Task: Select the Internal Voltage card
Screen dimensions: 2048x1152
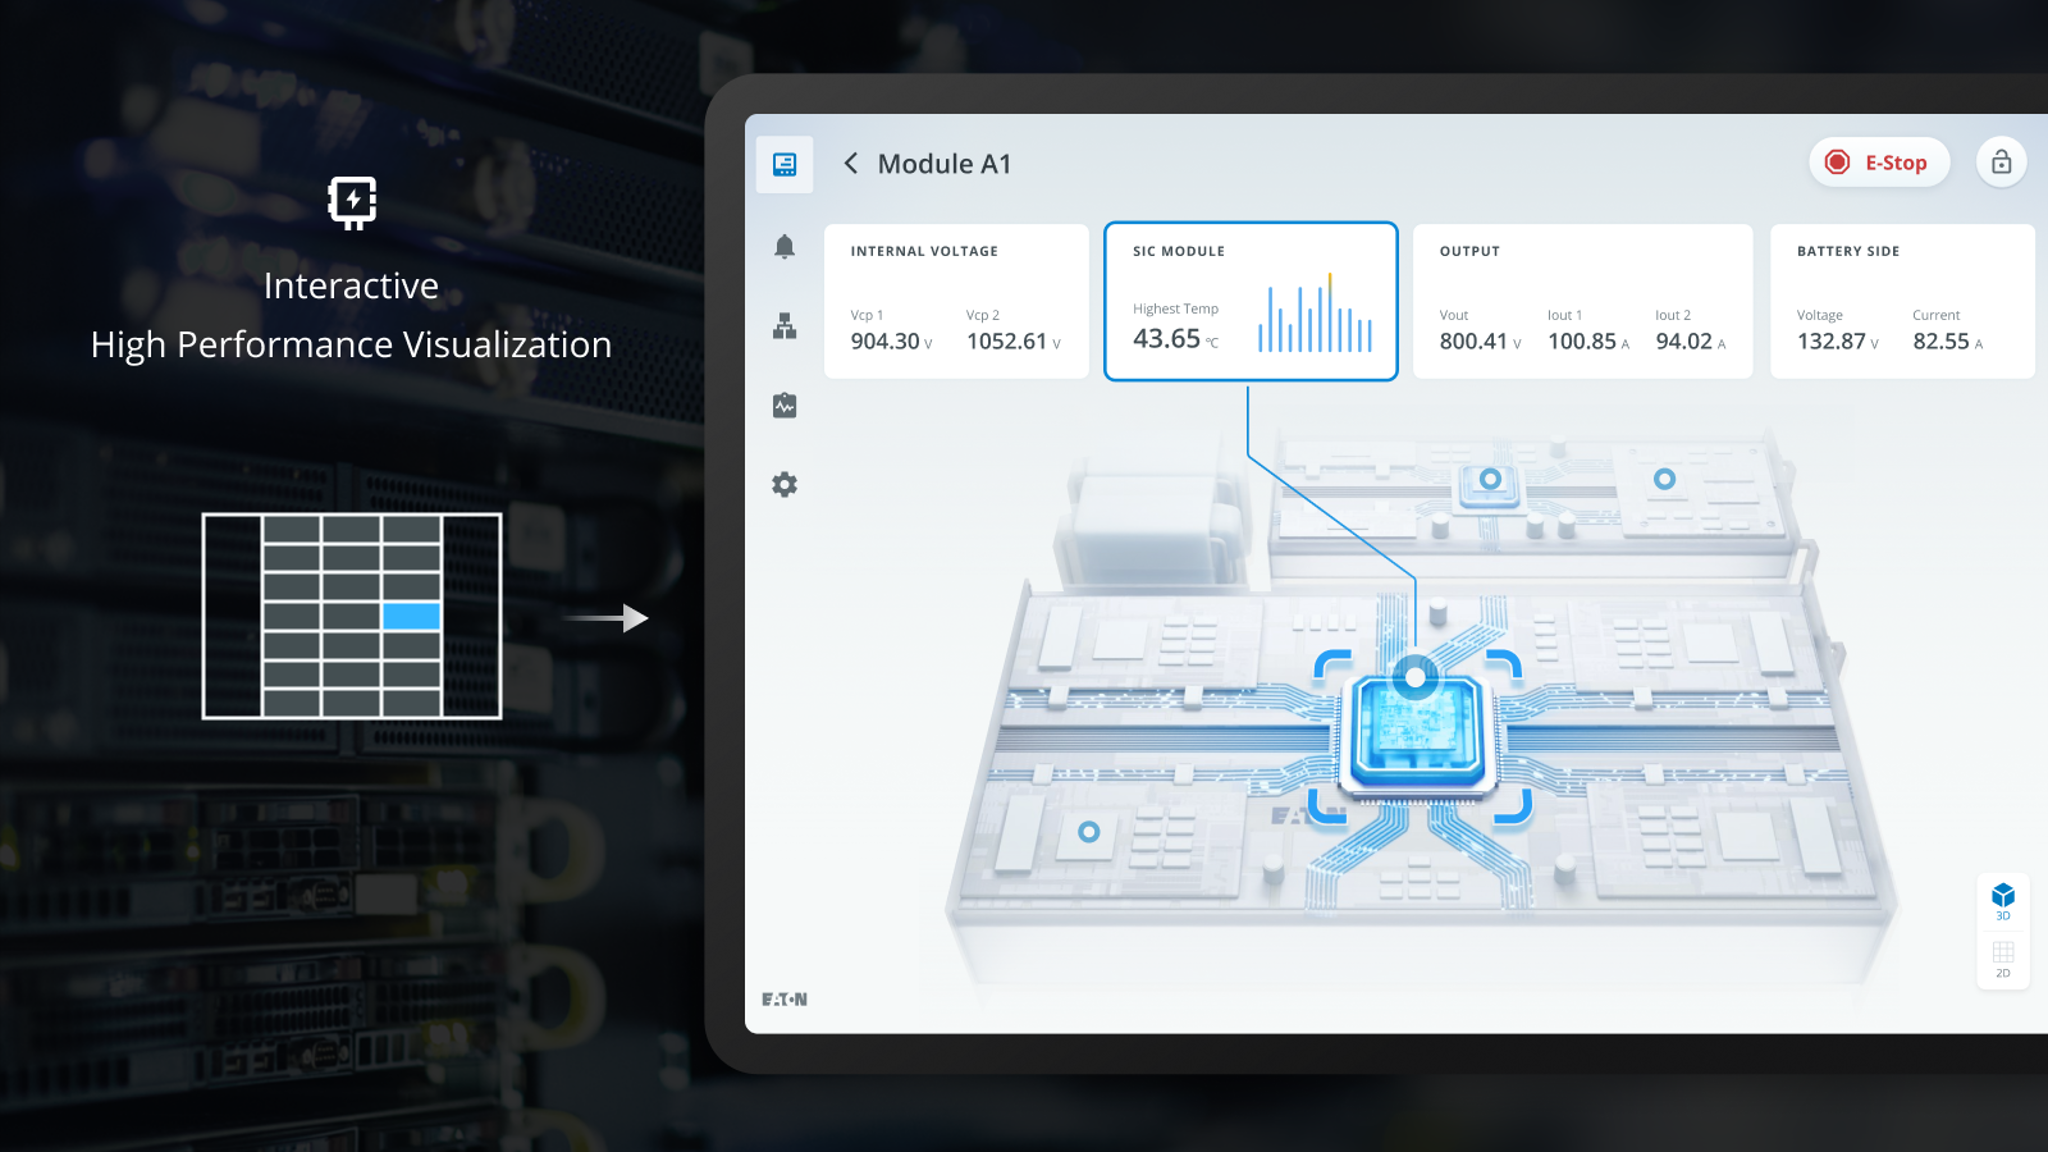Action: coord(956,301)
